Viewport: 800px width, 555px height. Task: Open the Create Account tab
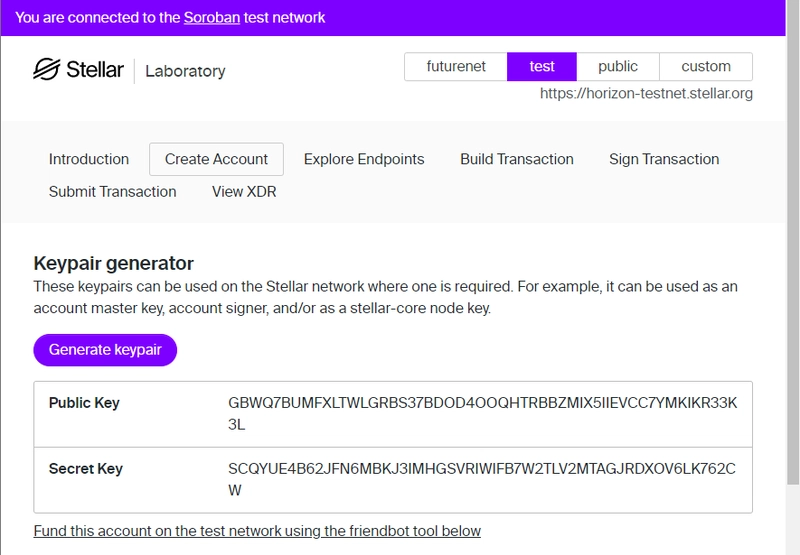[216, 159]
